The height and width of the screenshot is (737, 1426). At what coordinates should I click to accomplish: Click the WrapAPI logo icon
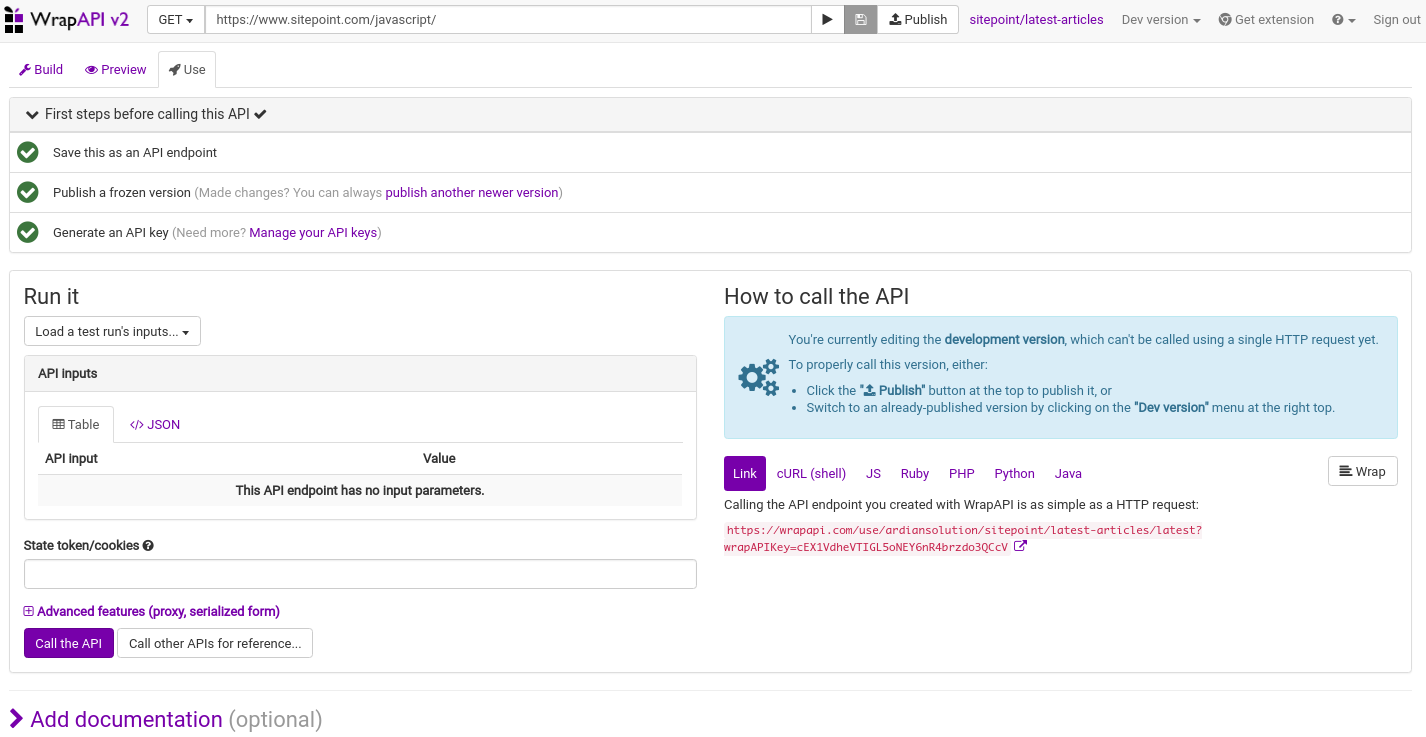14,19
